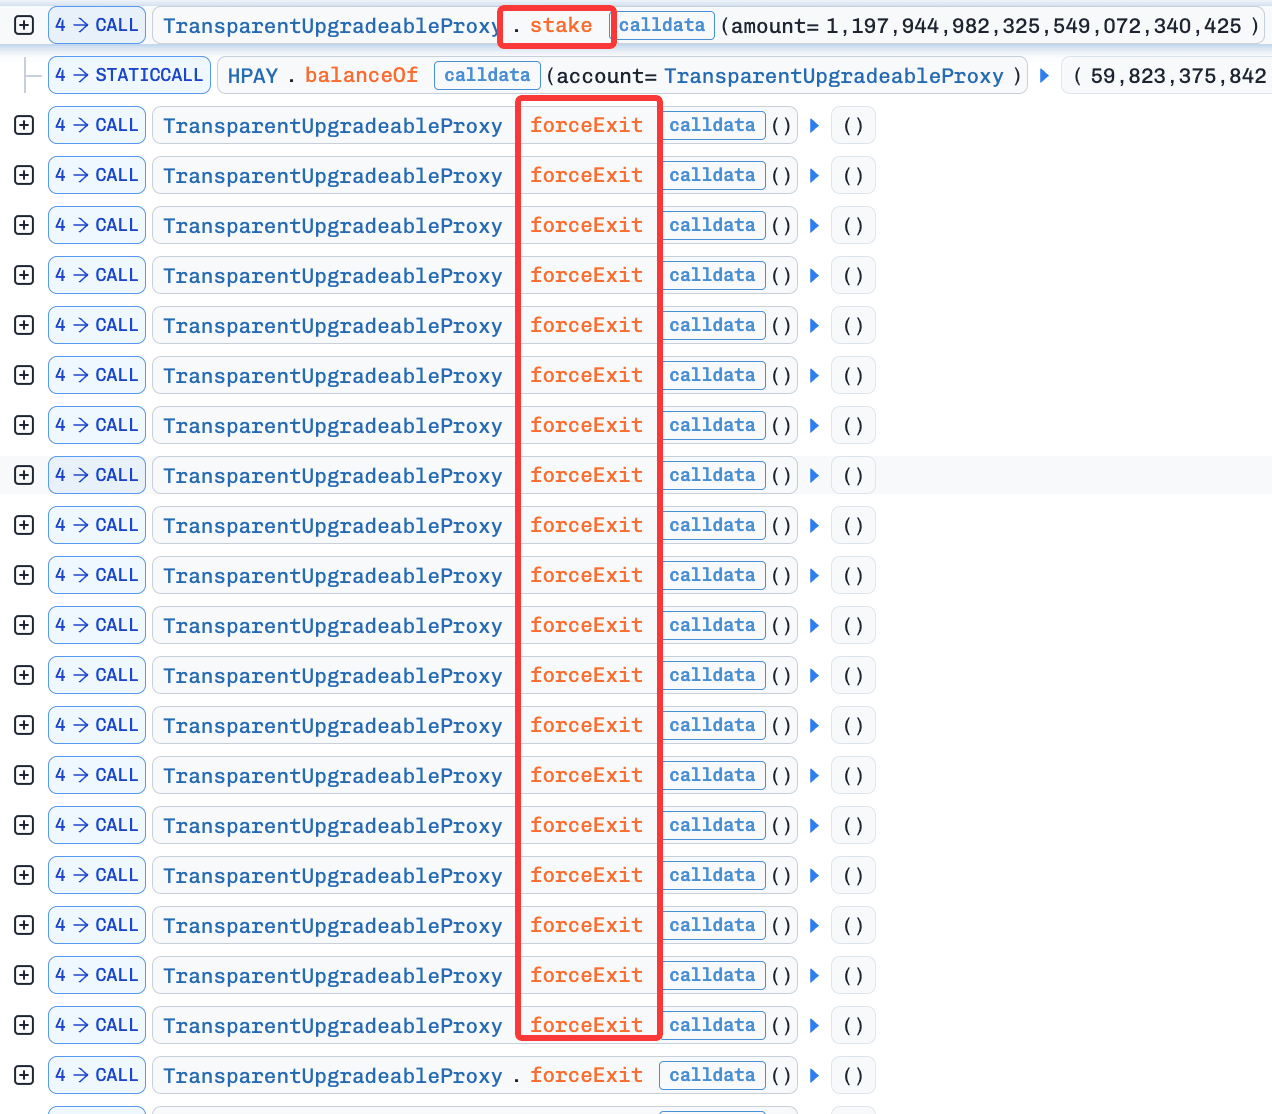Viewport: 1272px width, 1114px height.
Task: Expand the first forceExit call row
Action: click(x=24, y=125)
